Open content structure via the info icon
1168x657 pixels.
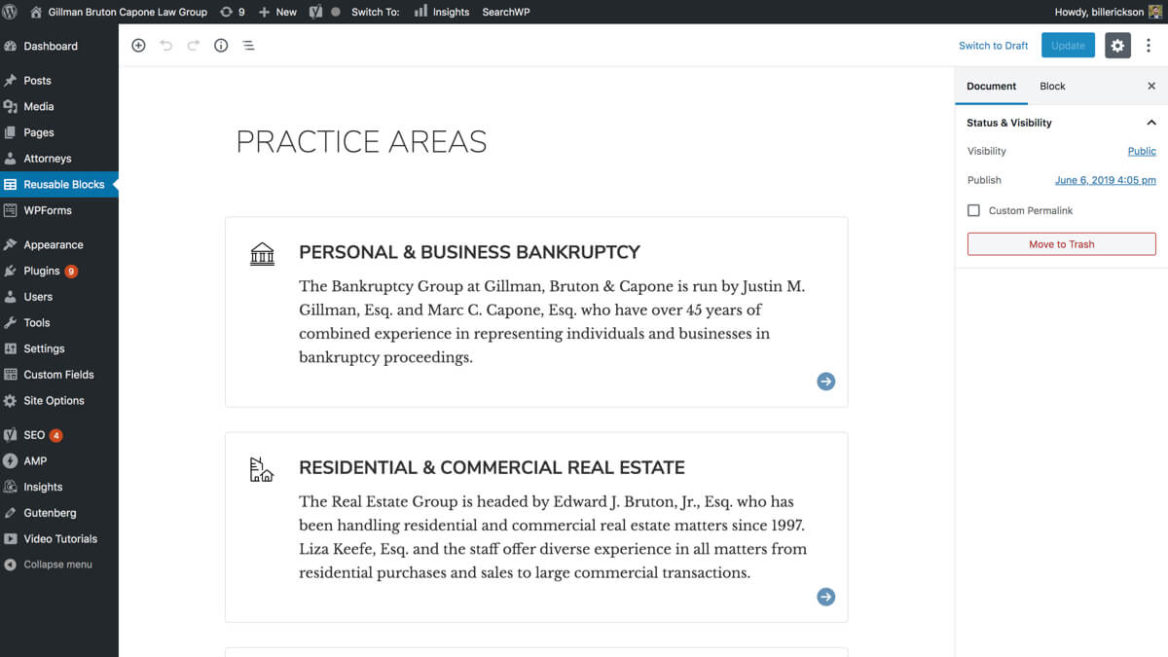pos(220,45)
